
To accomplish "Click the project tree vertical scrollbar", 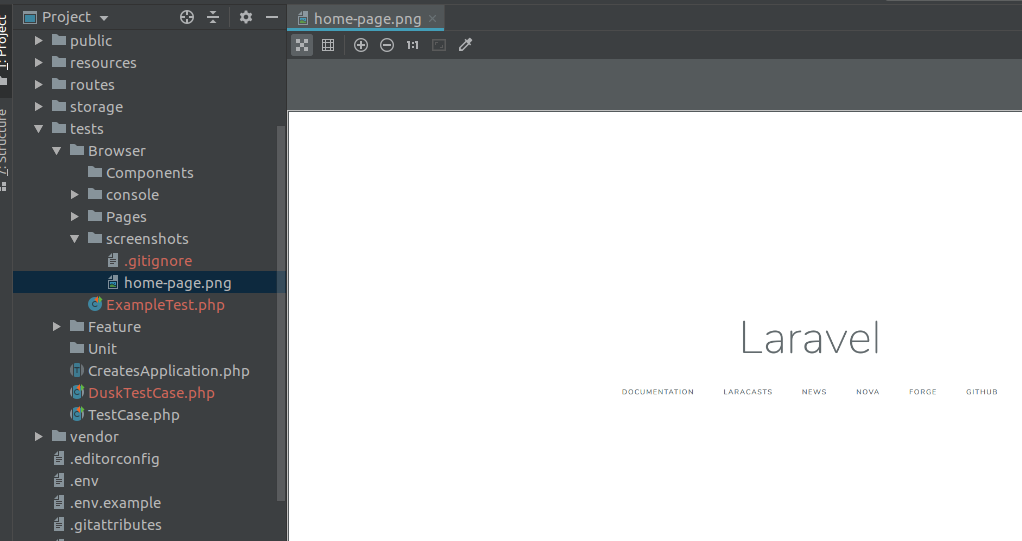I will pyautogui.click(x=281, y=313).
